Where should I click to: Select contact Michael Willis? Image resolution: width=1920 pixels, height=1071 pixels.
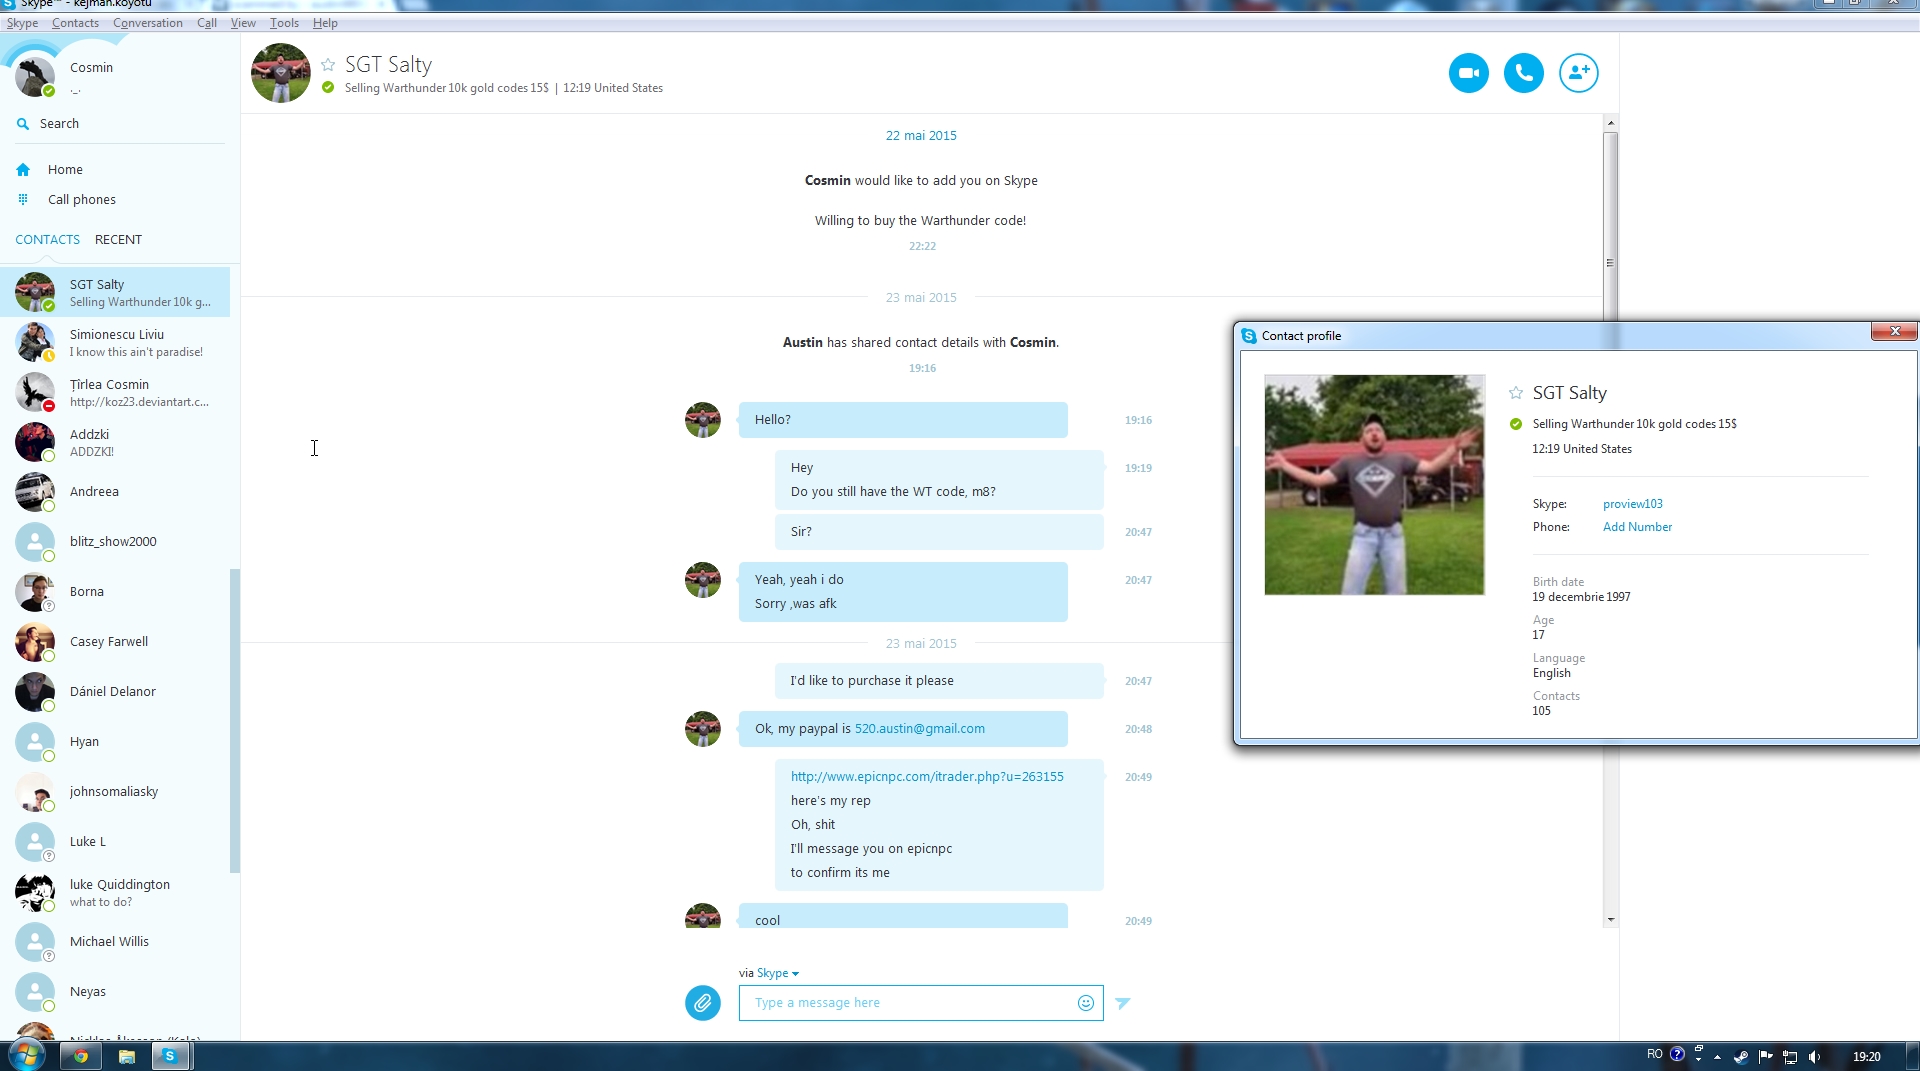[115, 942]
